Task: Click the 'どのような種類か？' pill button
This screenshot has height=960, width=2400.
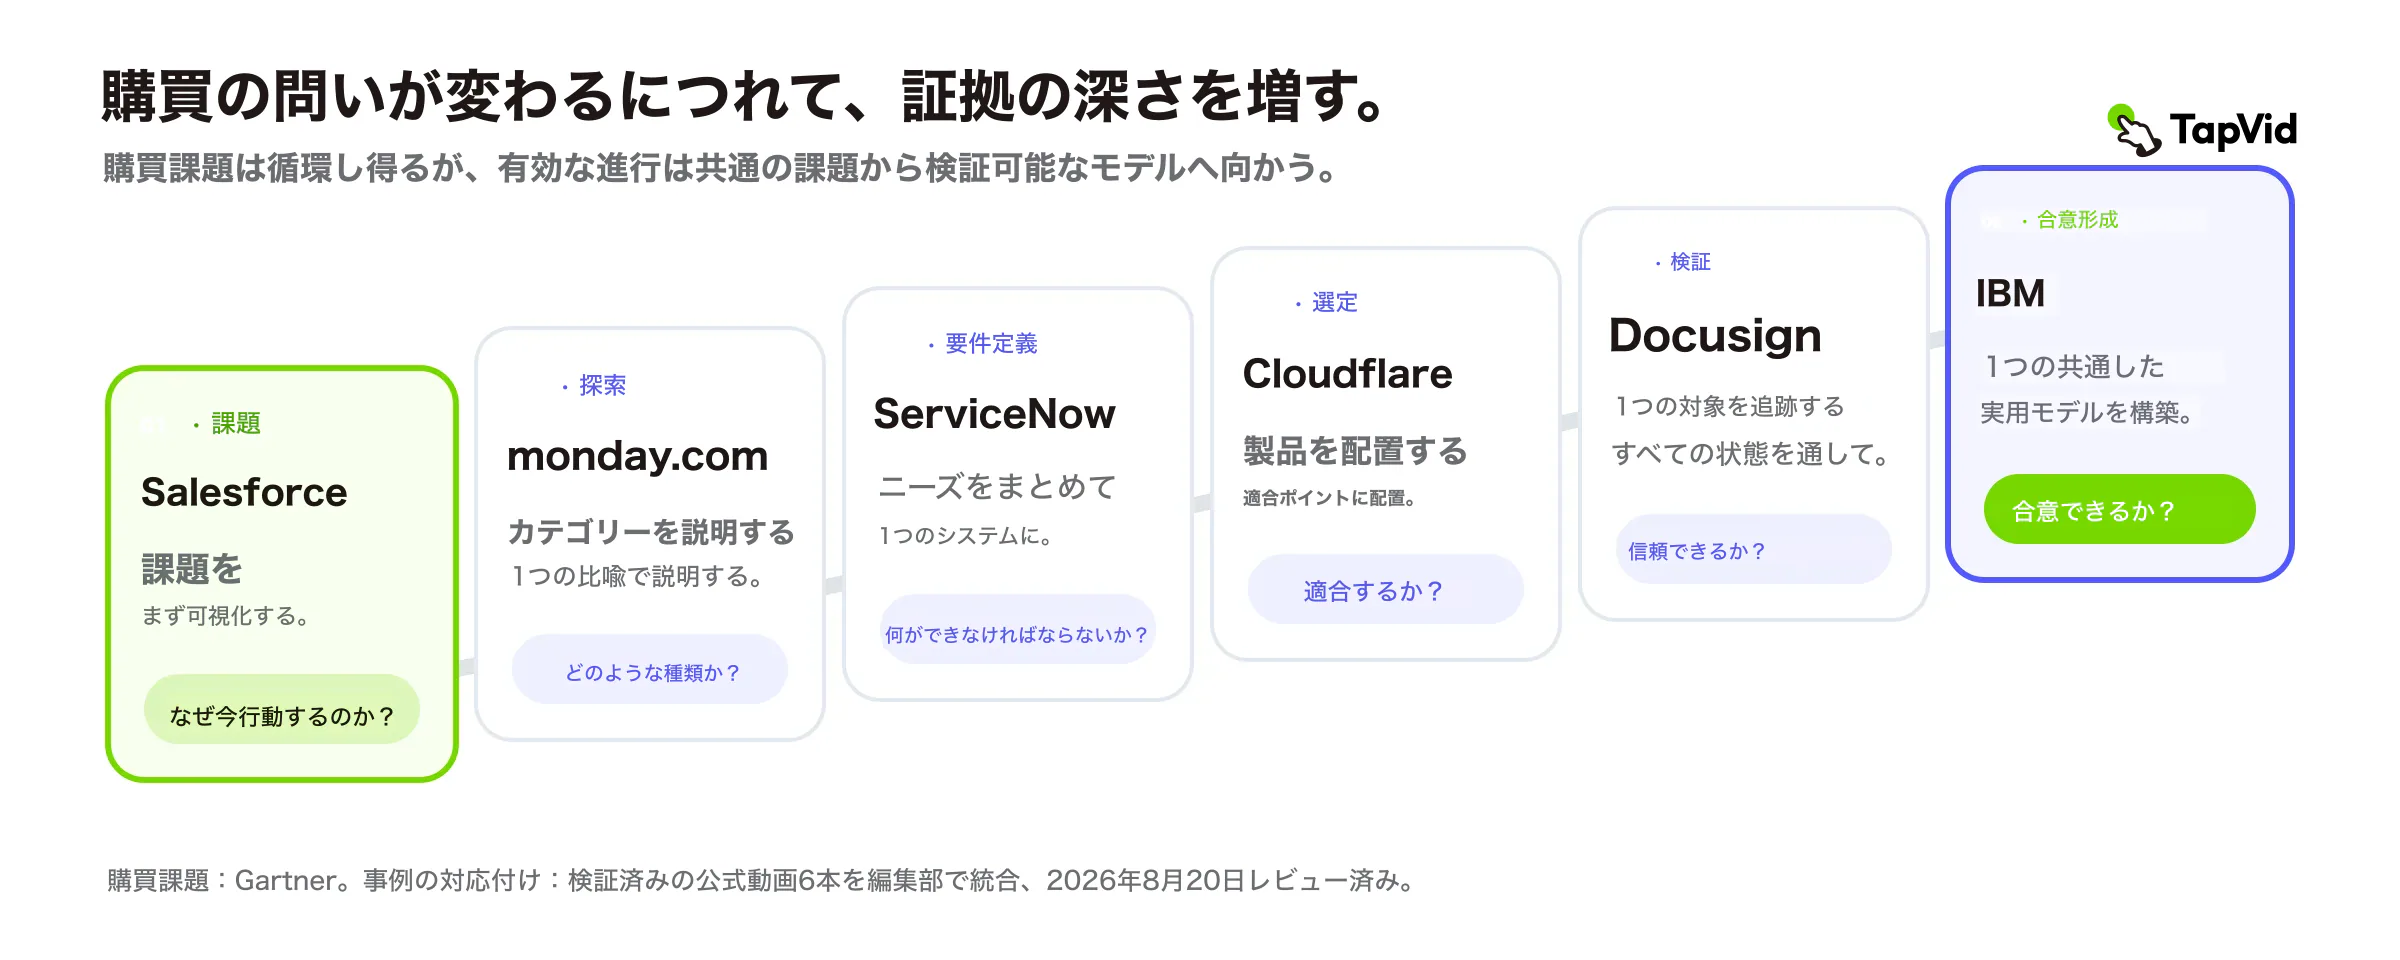Action: point(650,670)
